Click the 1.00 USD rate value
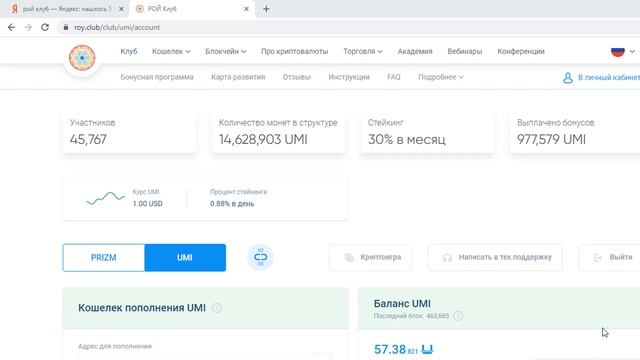 tap(147, 204)
